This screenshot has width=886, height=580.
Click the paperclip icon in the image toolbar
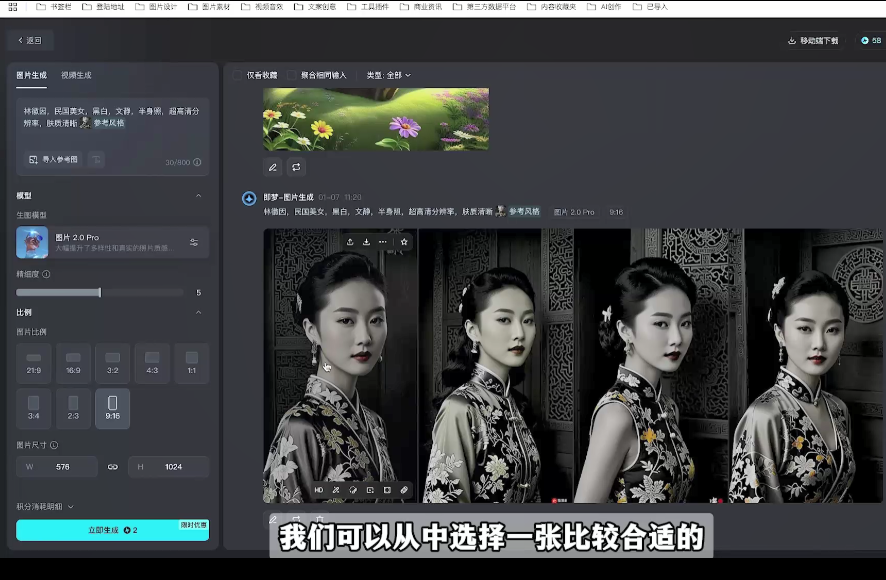[x=404, y=491]
